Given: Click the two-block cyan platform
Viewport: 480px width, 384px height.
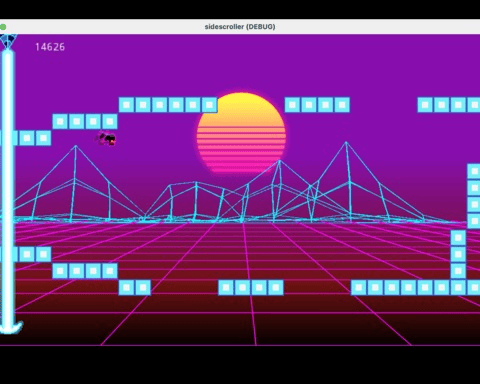Looking at the screenshot, I should [x=135, y=287].
